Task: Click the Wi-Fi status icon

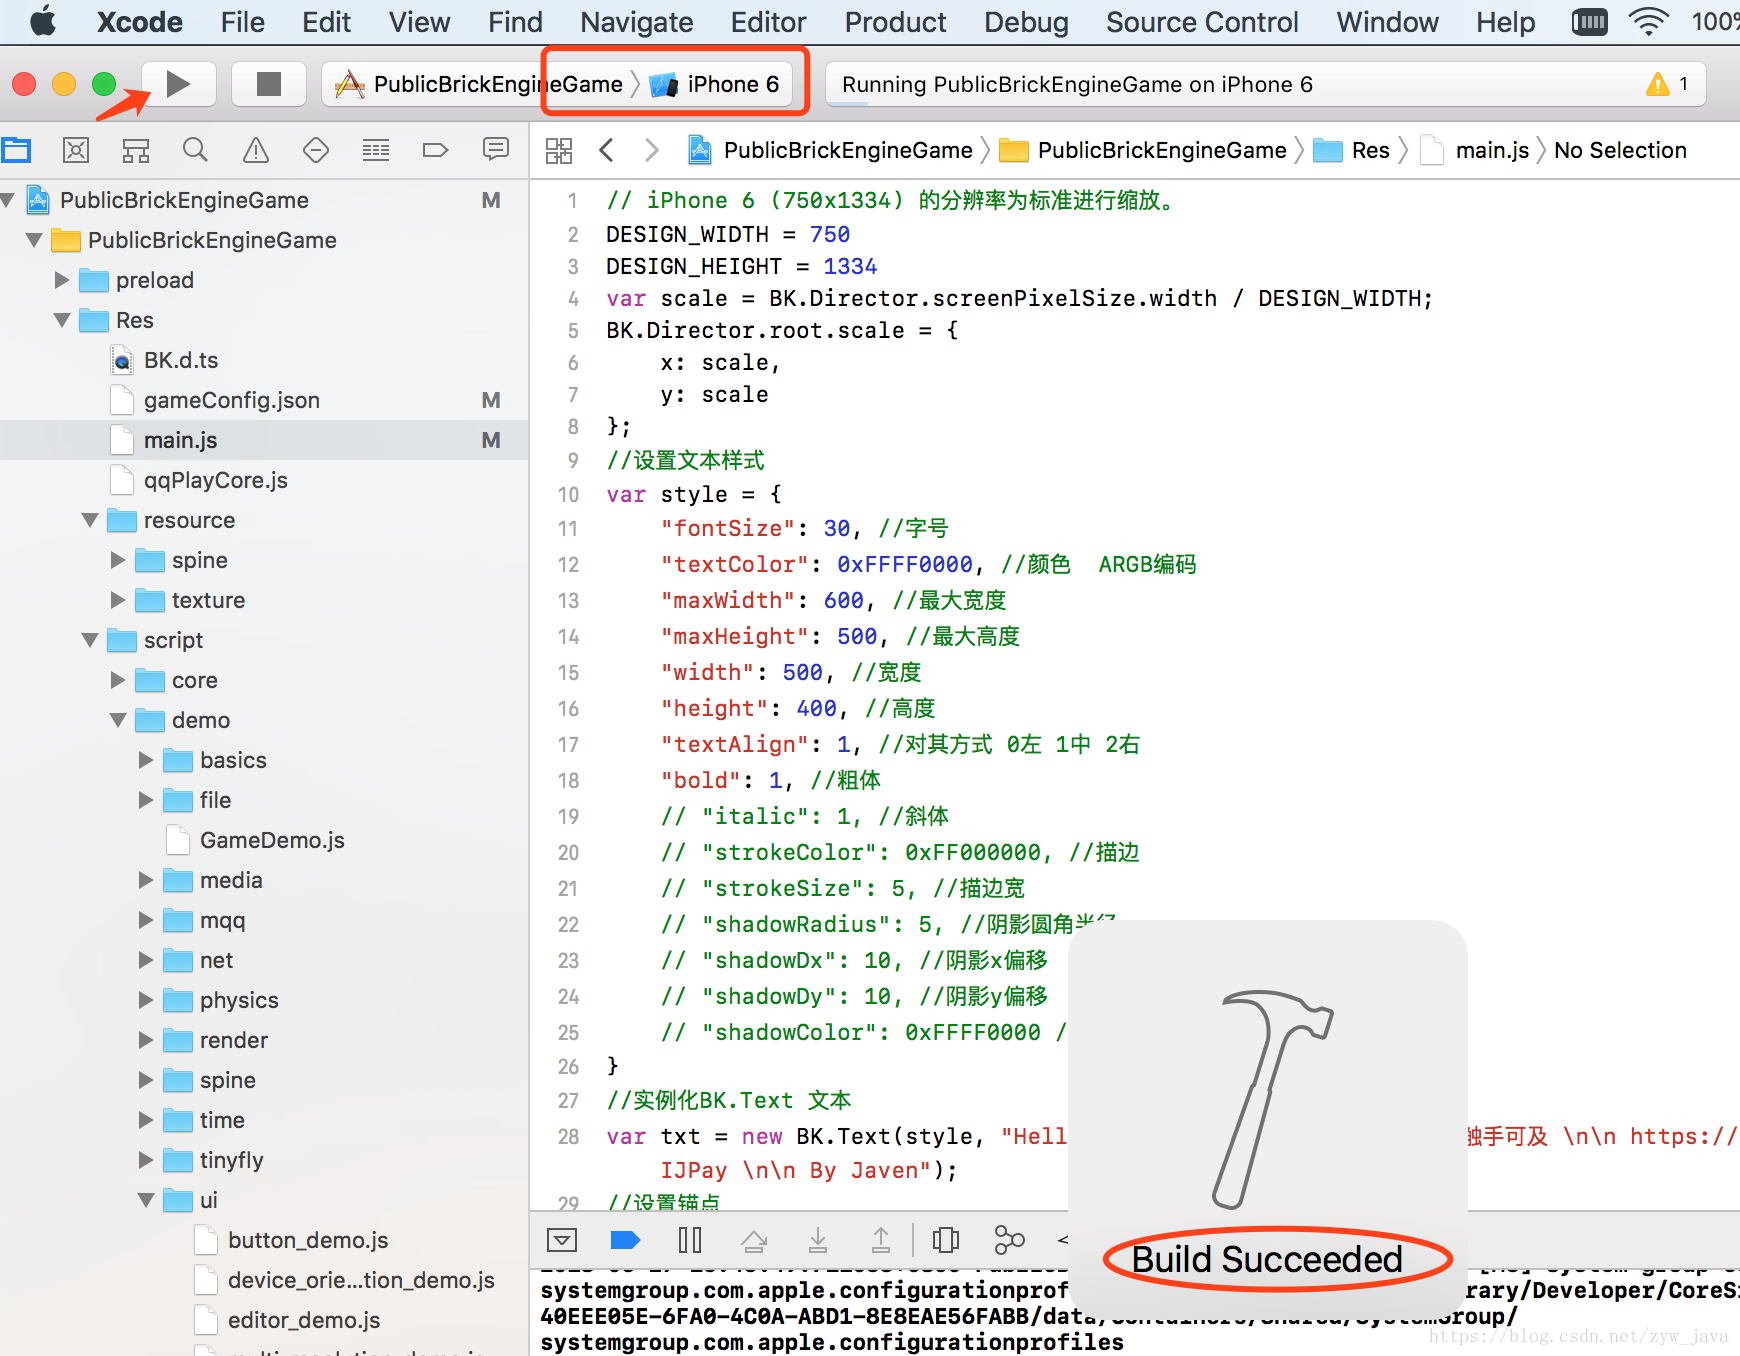Action: click(1648, 21)
